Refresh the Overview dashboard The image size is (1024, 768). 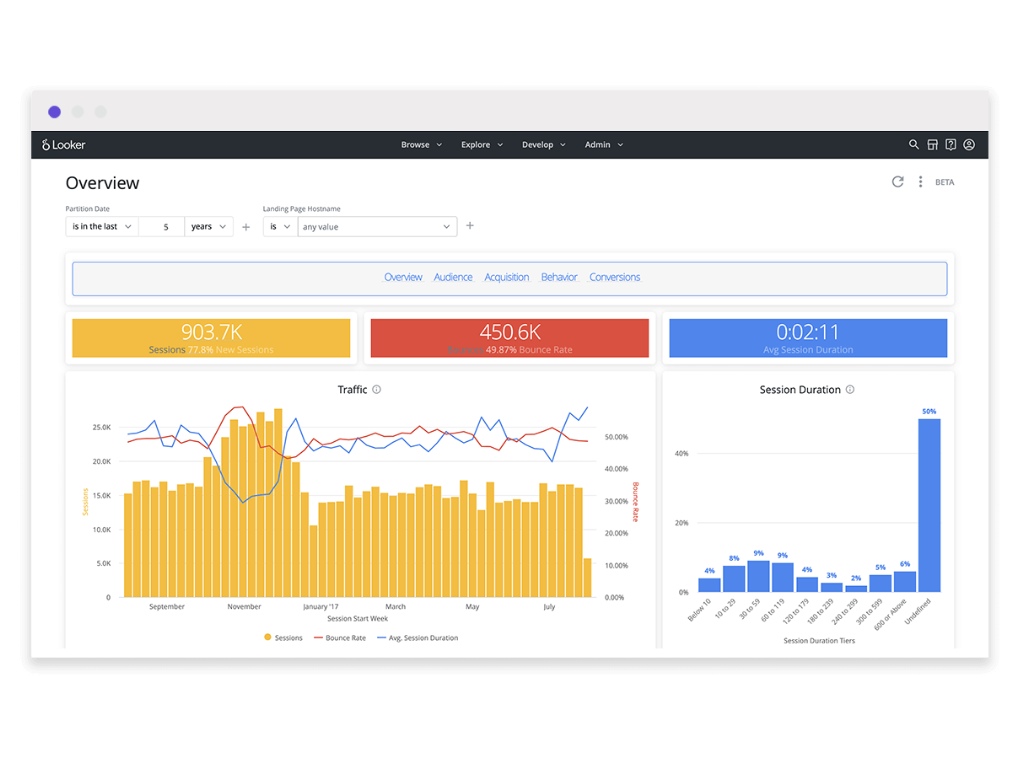point(897,181)
